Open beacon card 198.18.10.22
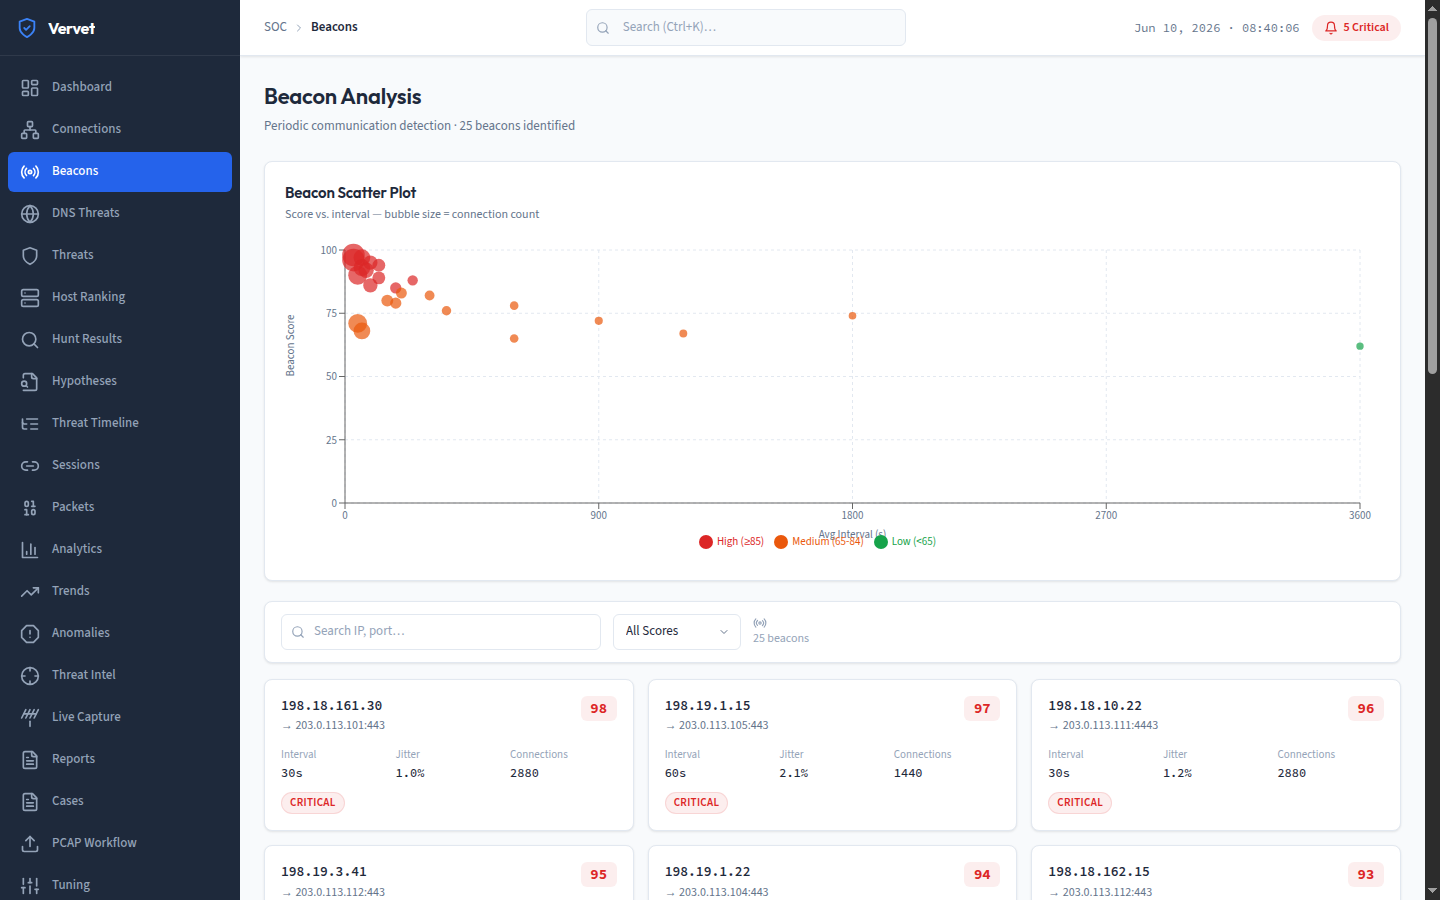1440x900 pixels. coord(1216,755)
